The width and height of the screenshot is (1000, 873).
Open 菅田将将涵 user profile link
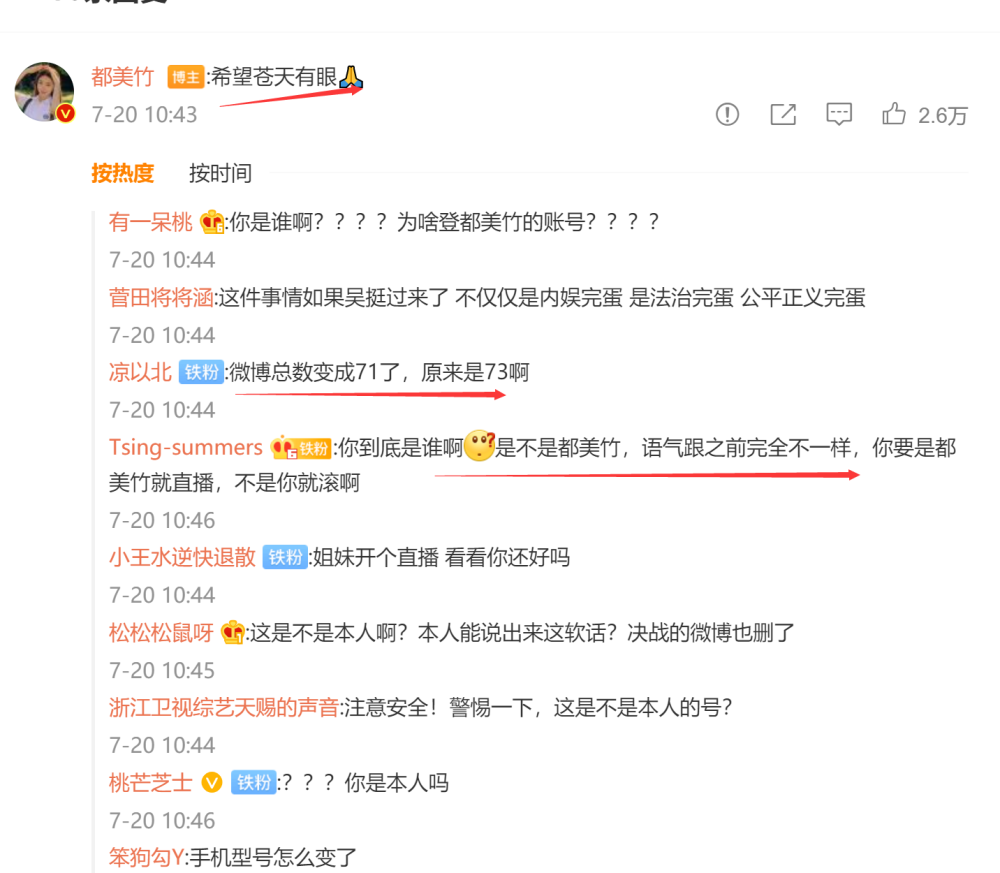(161, 297)
